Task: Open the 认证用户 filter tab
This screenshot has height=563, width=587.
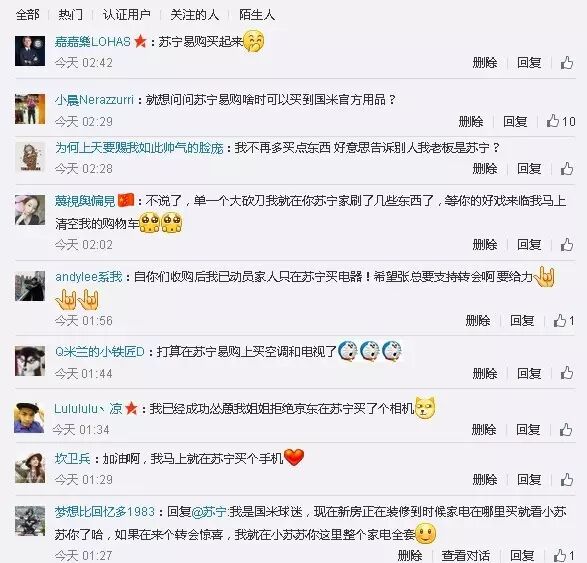Action: (x=127, y=15)
